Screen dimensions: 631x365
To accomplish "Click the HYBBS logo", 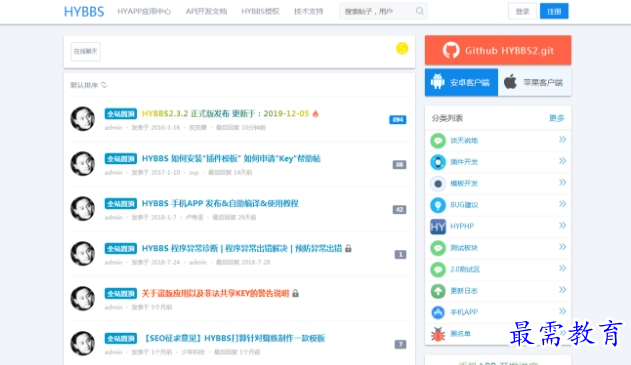I will click(x=84, y=11).
